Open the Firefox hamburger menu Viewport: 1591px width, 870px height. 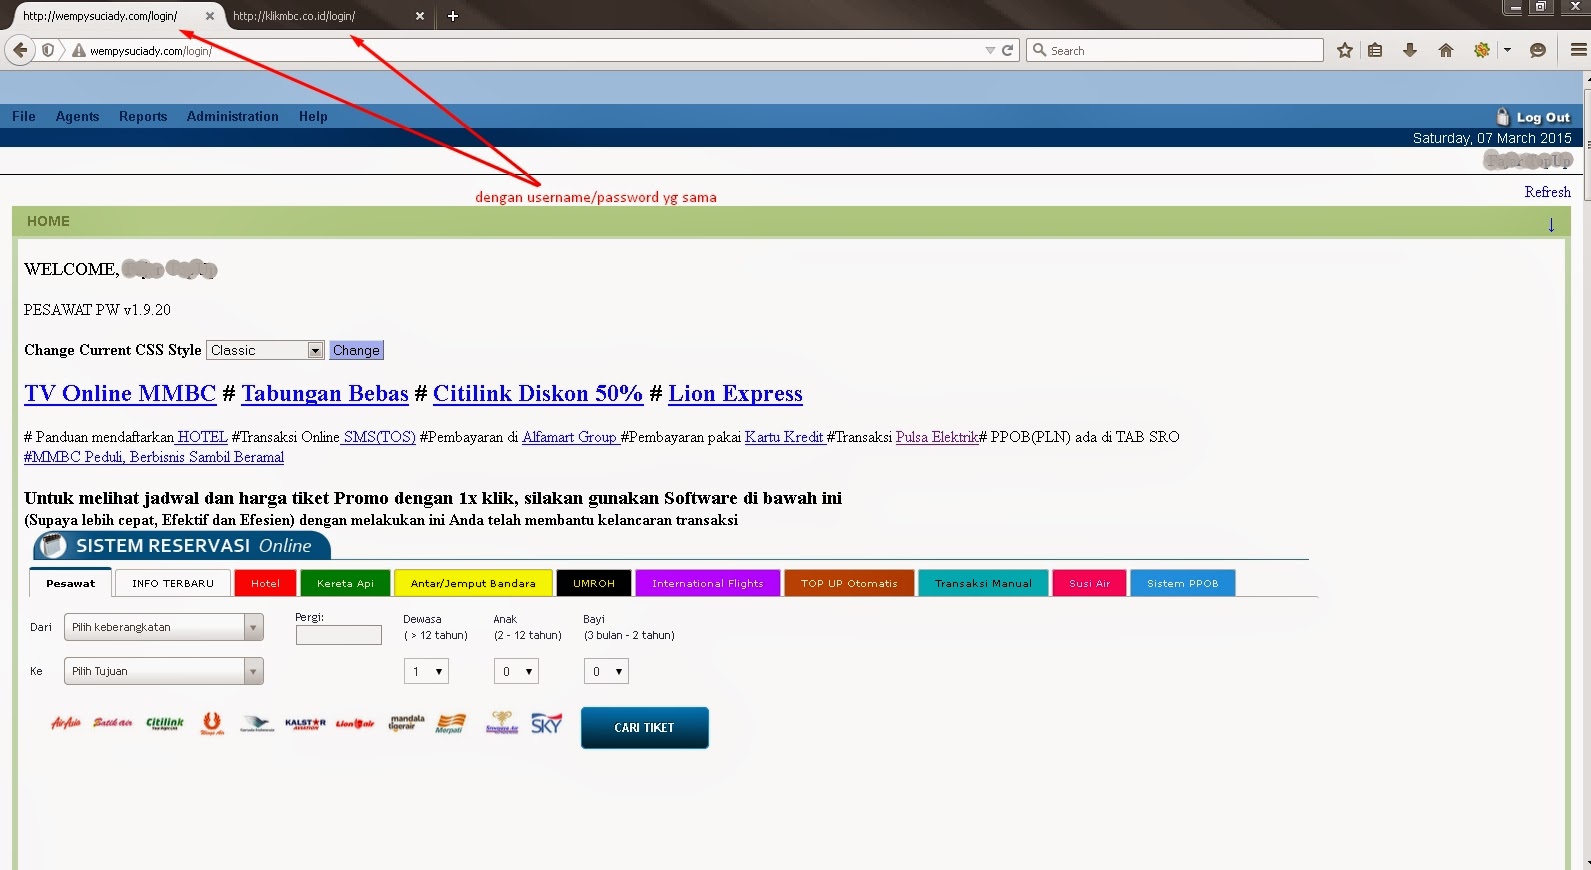click(1578, 50)
